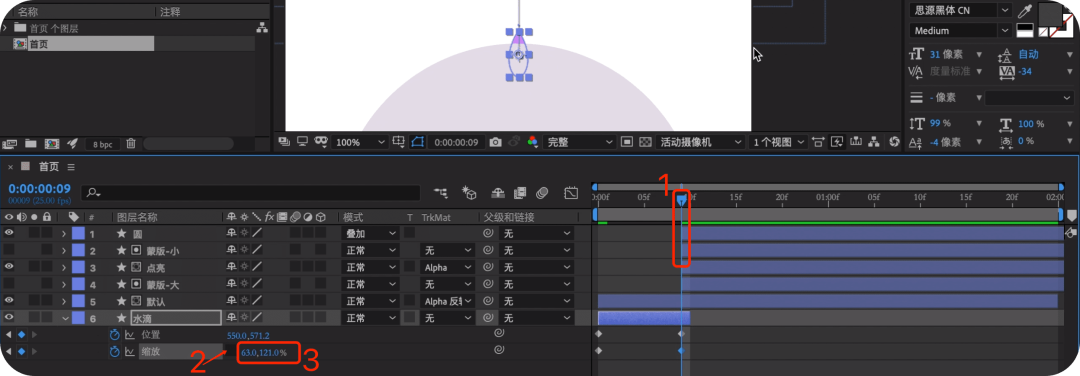Viewport: 1080px width, 376px height.
Task: Create new folder in project panel
Action: pyautogui.click(x=30, y=144)
